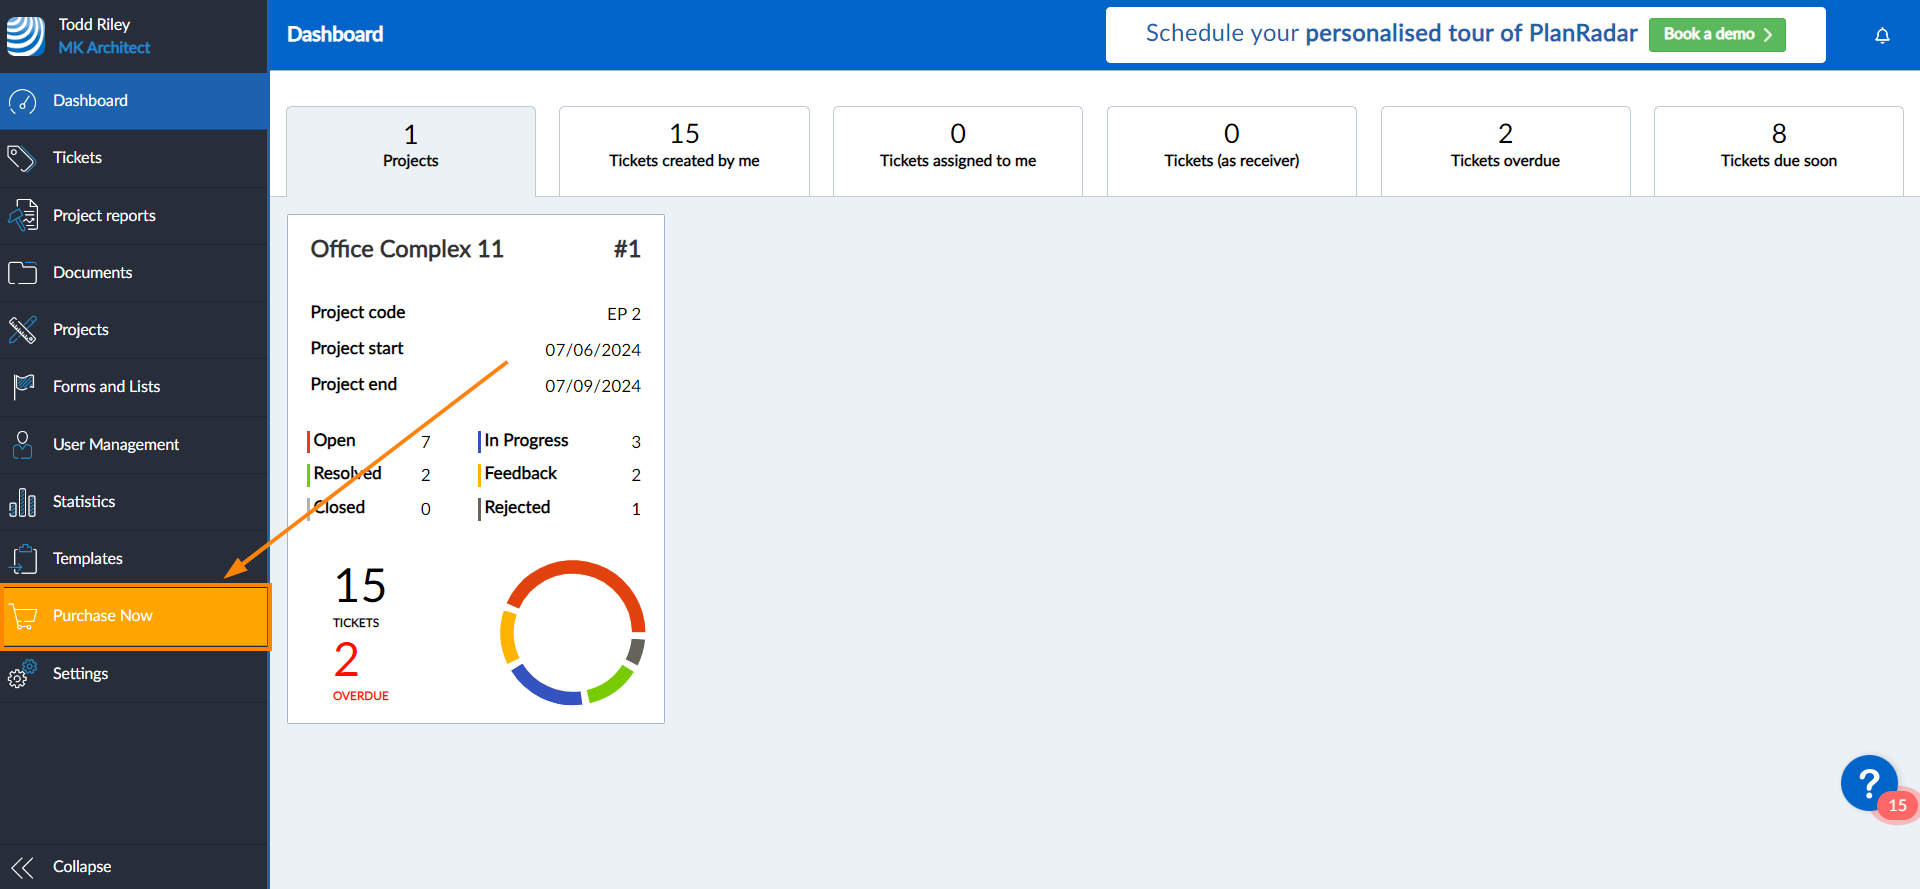Click the ticket status donut chart
Viewport: 1920px width, 889px height.
click(x=573, y=632)
